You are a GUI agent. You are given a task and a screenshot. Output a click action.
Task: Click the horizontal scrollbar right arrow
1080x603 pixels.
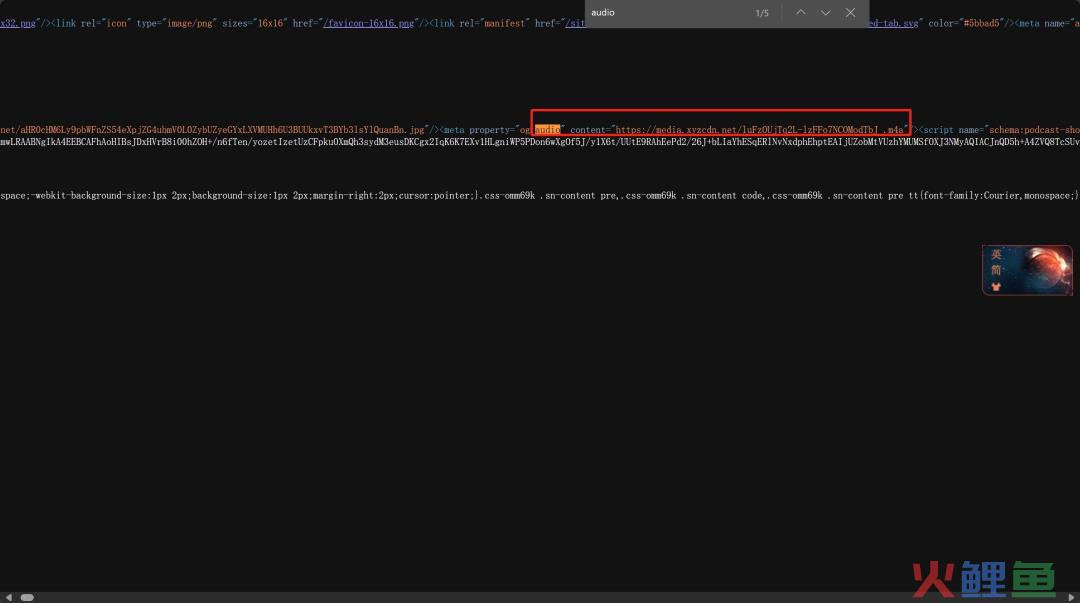pyautogui.click(x=1071, y=597)
